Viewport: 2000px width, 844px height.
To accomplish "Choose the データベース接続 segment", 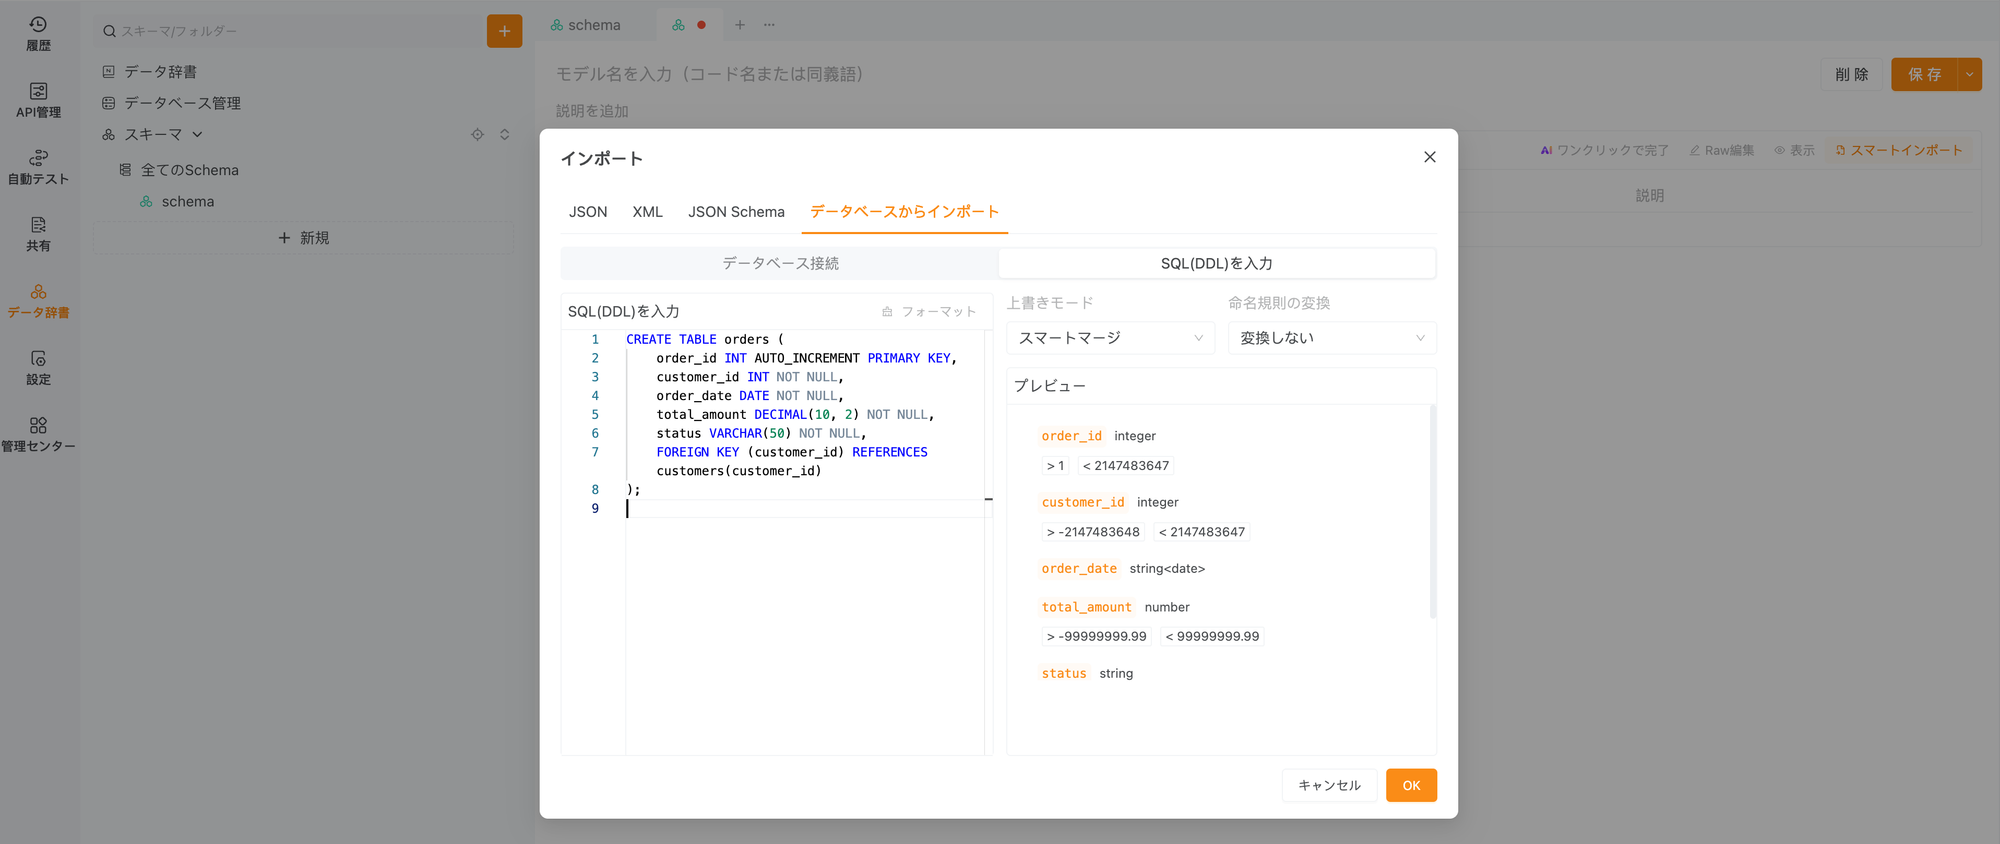I will (x=780, y=263).
